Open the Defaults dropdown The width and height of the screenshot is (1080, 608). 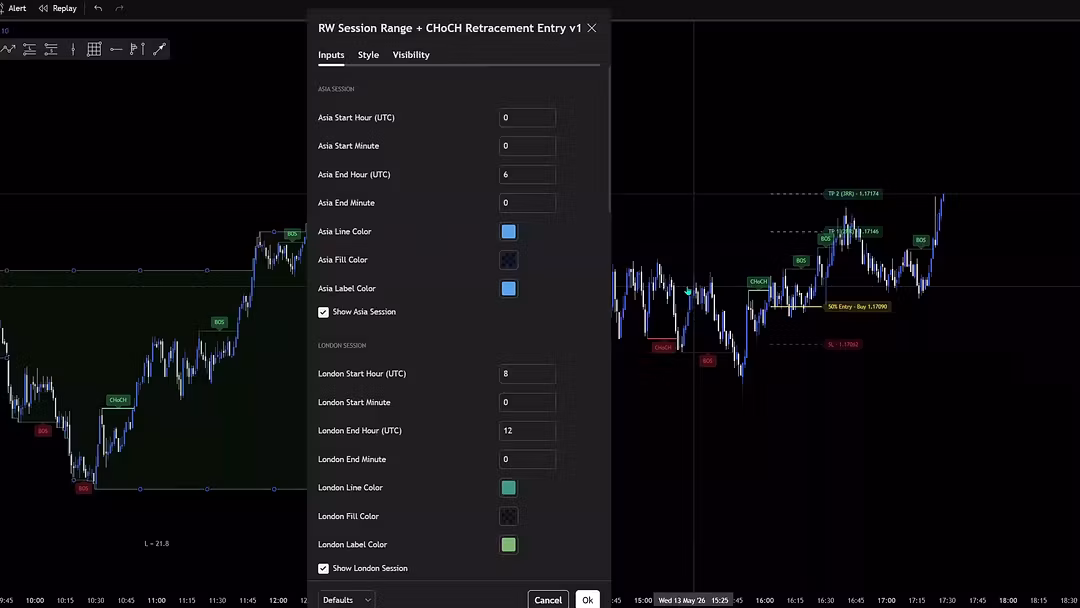[x=346, y=600]
